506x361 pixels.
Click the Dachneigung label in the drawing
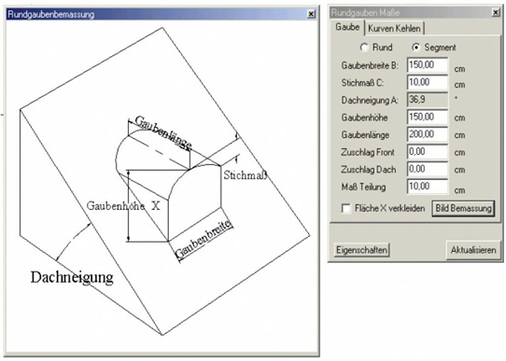pyautogui.click(x=72, y=278)
